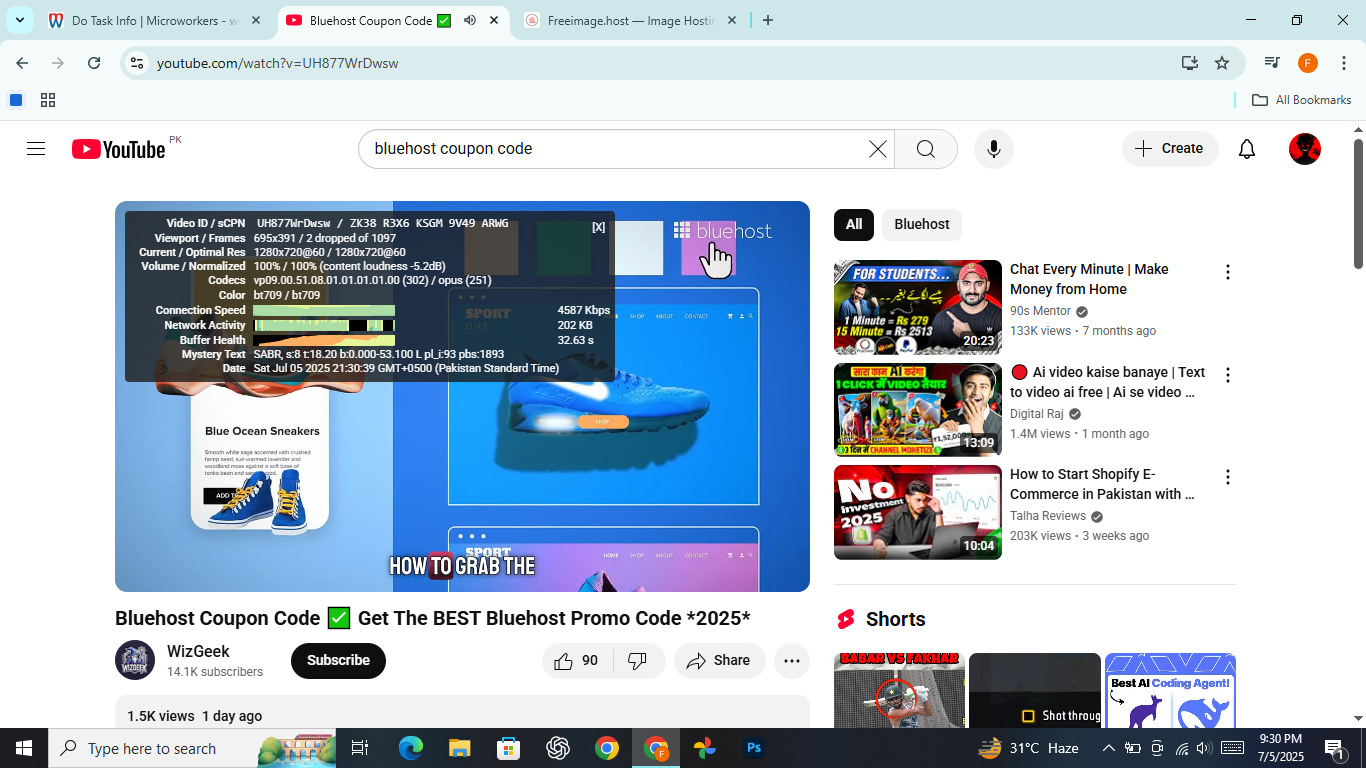The height and width of the screenshot is (768, 1366).
Task: Click the magnifier search button
Action: [926, 149]
